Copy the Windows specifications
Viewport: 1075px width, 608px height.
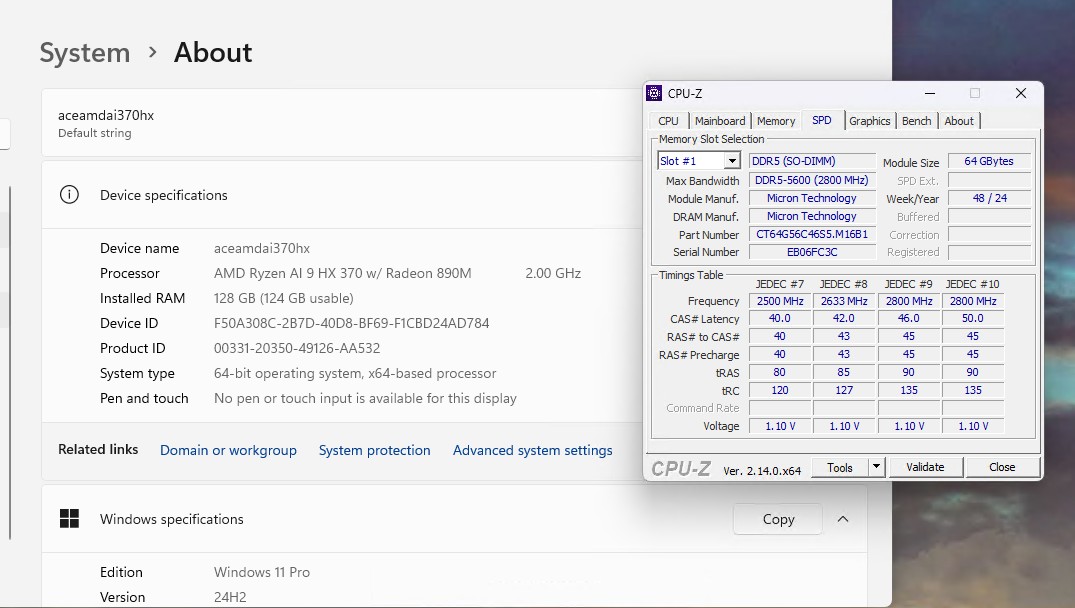(x=778, y=519)
